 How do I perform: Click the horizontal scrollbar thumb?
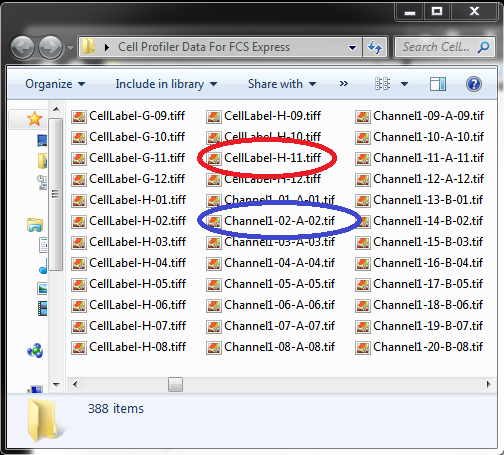coord(175,384)
